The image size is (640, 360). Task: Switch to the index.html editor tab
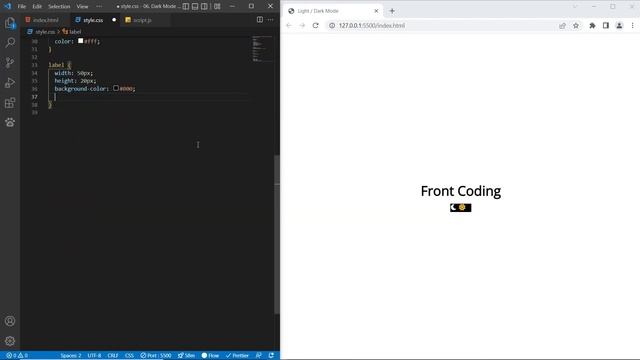(45, 20)
